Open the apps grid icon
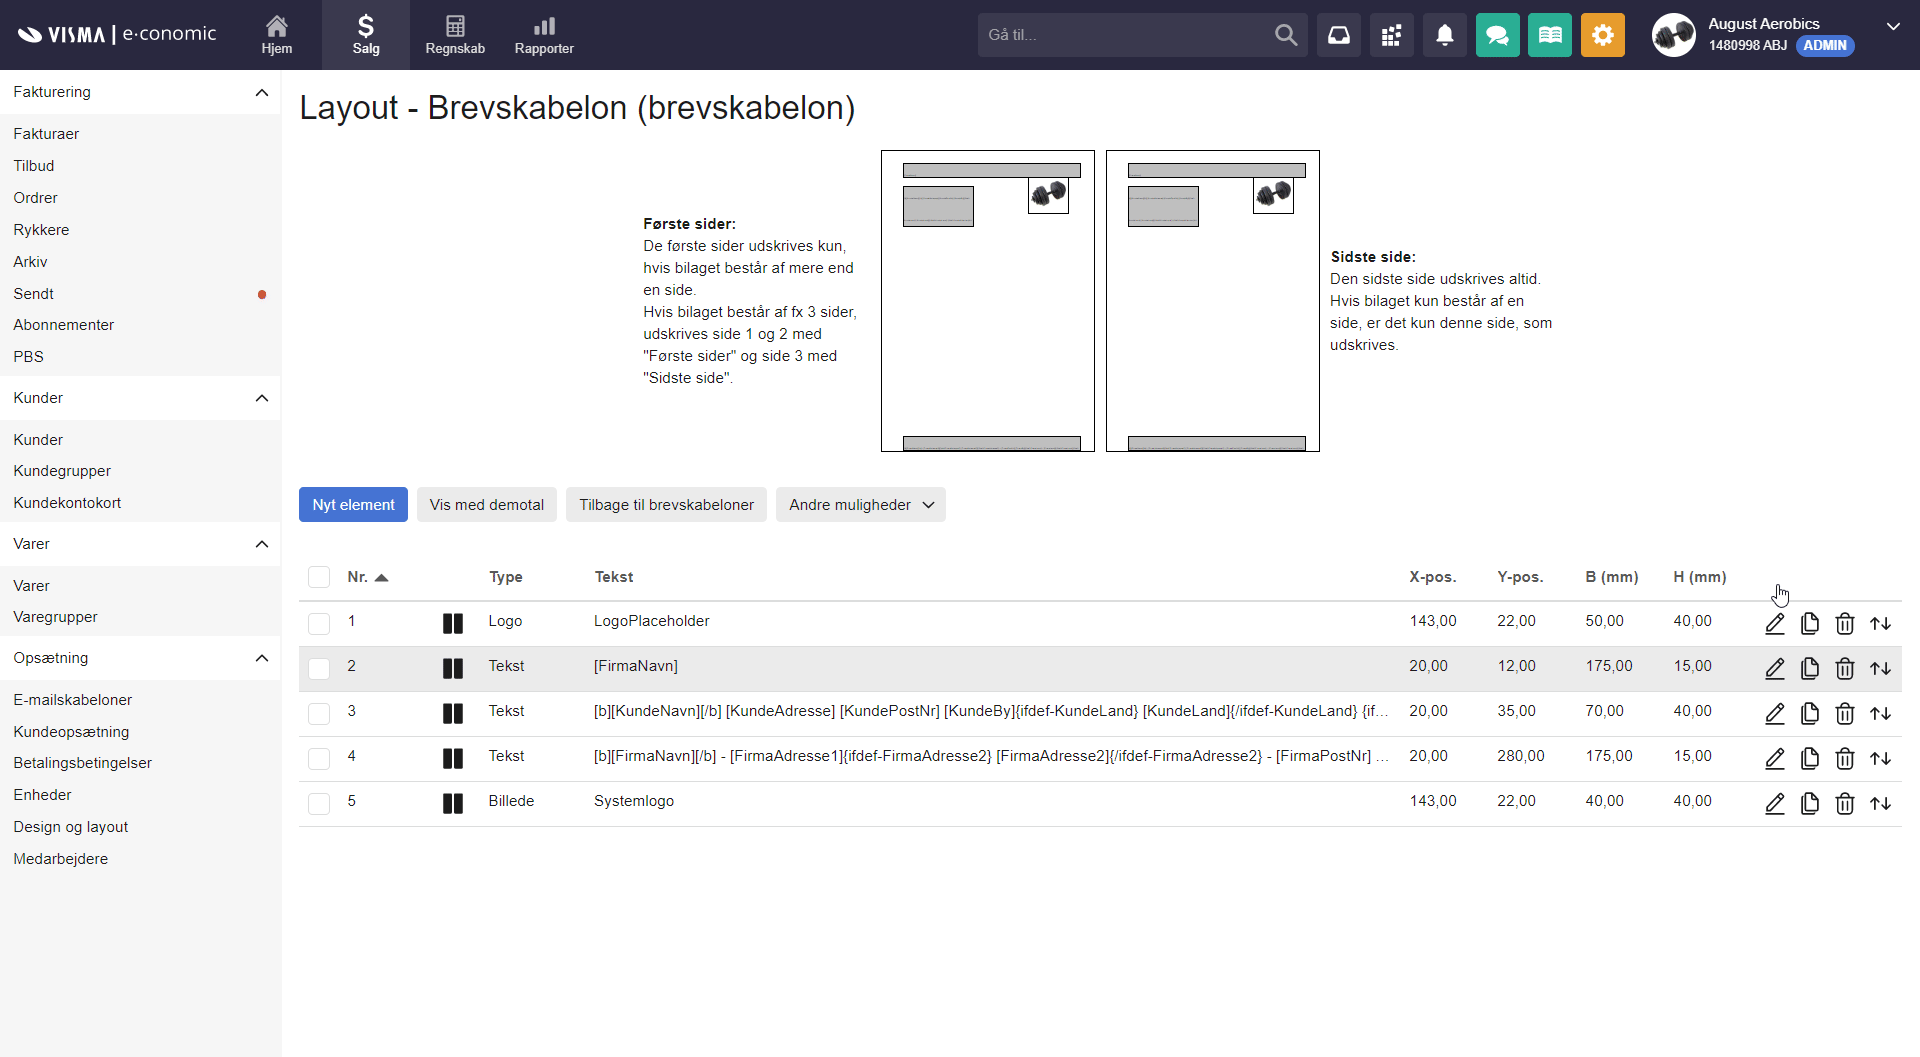 (1391, 36)
